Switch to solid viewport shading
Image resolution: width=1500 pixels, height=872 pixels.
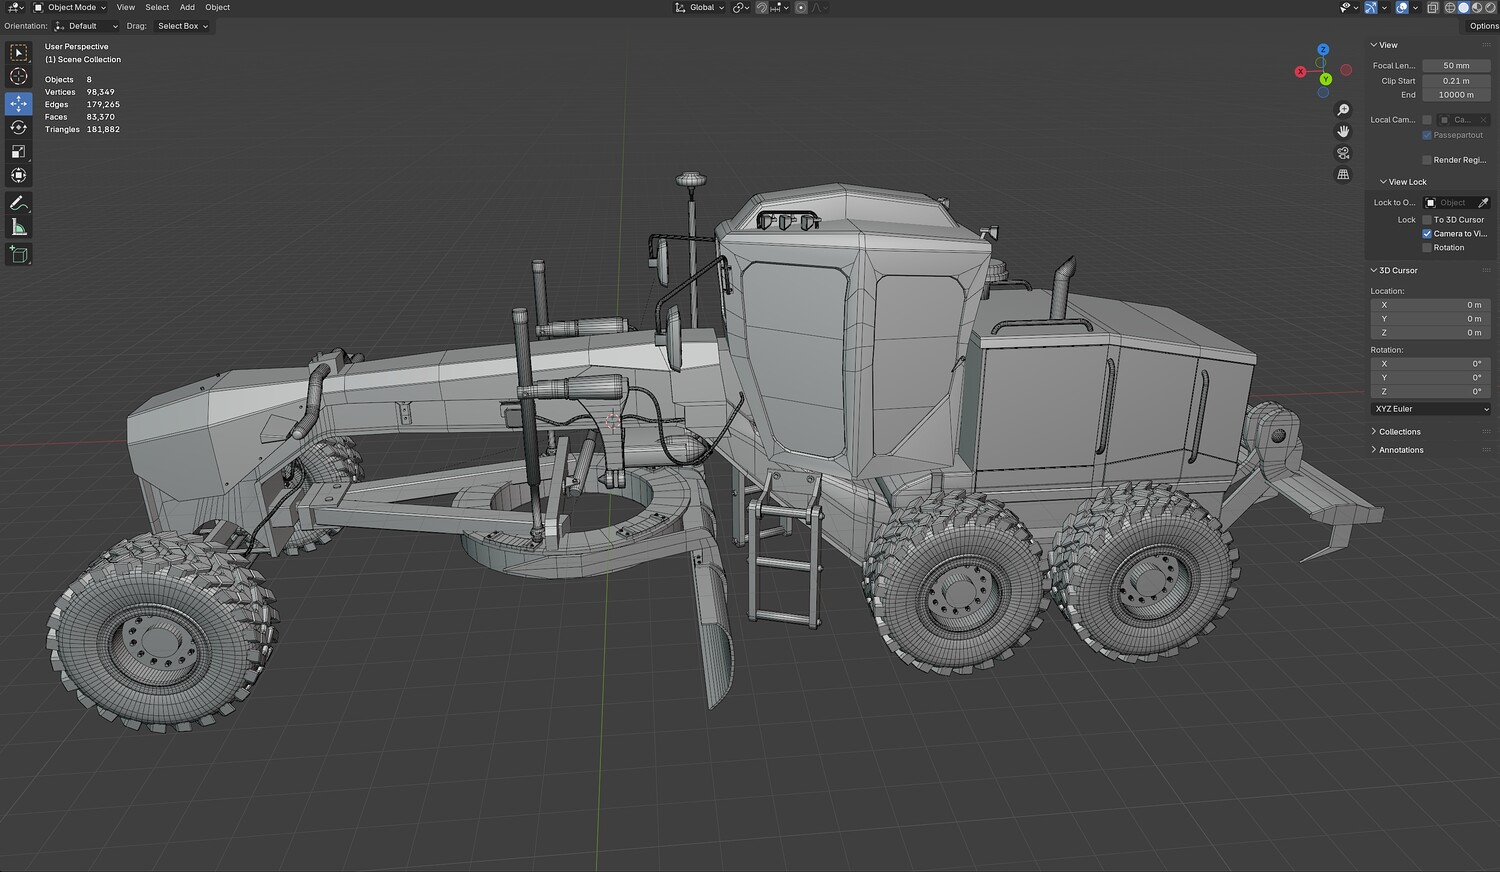point(1463,7)
